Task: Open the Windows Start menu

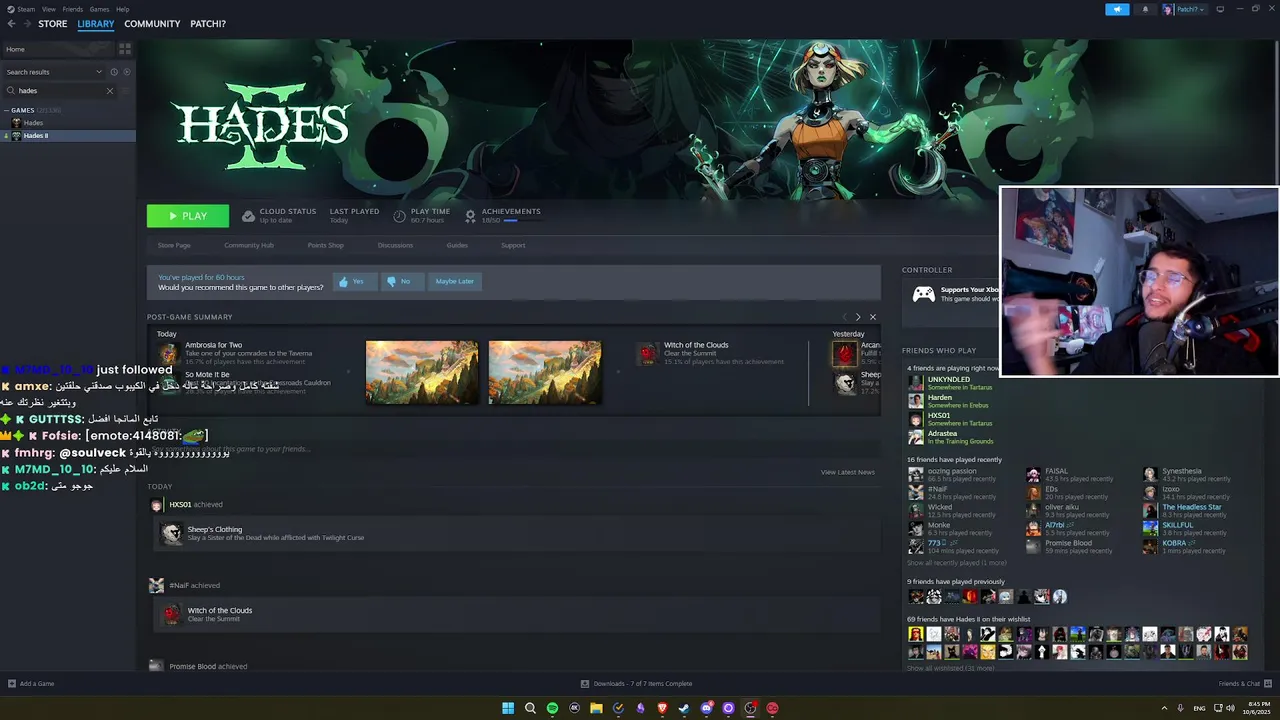Action: pyautogui.click(x=508, y=708)
